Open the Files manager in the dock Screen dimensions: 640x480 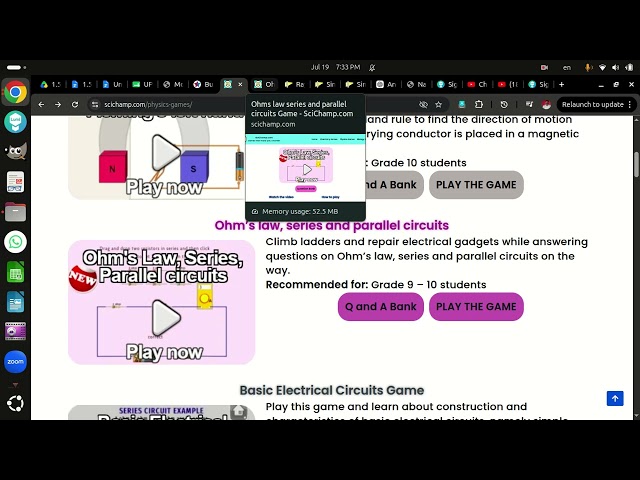16,212
